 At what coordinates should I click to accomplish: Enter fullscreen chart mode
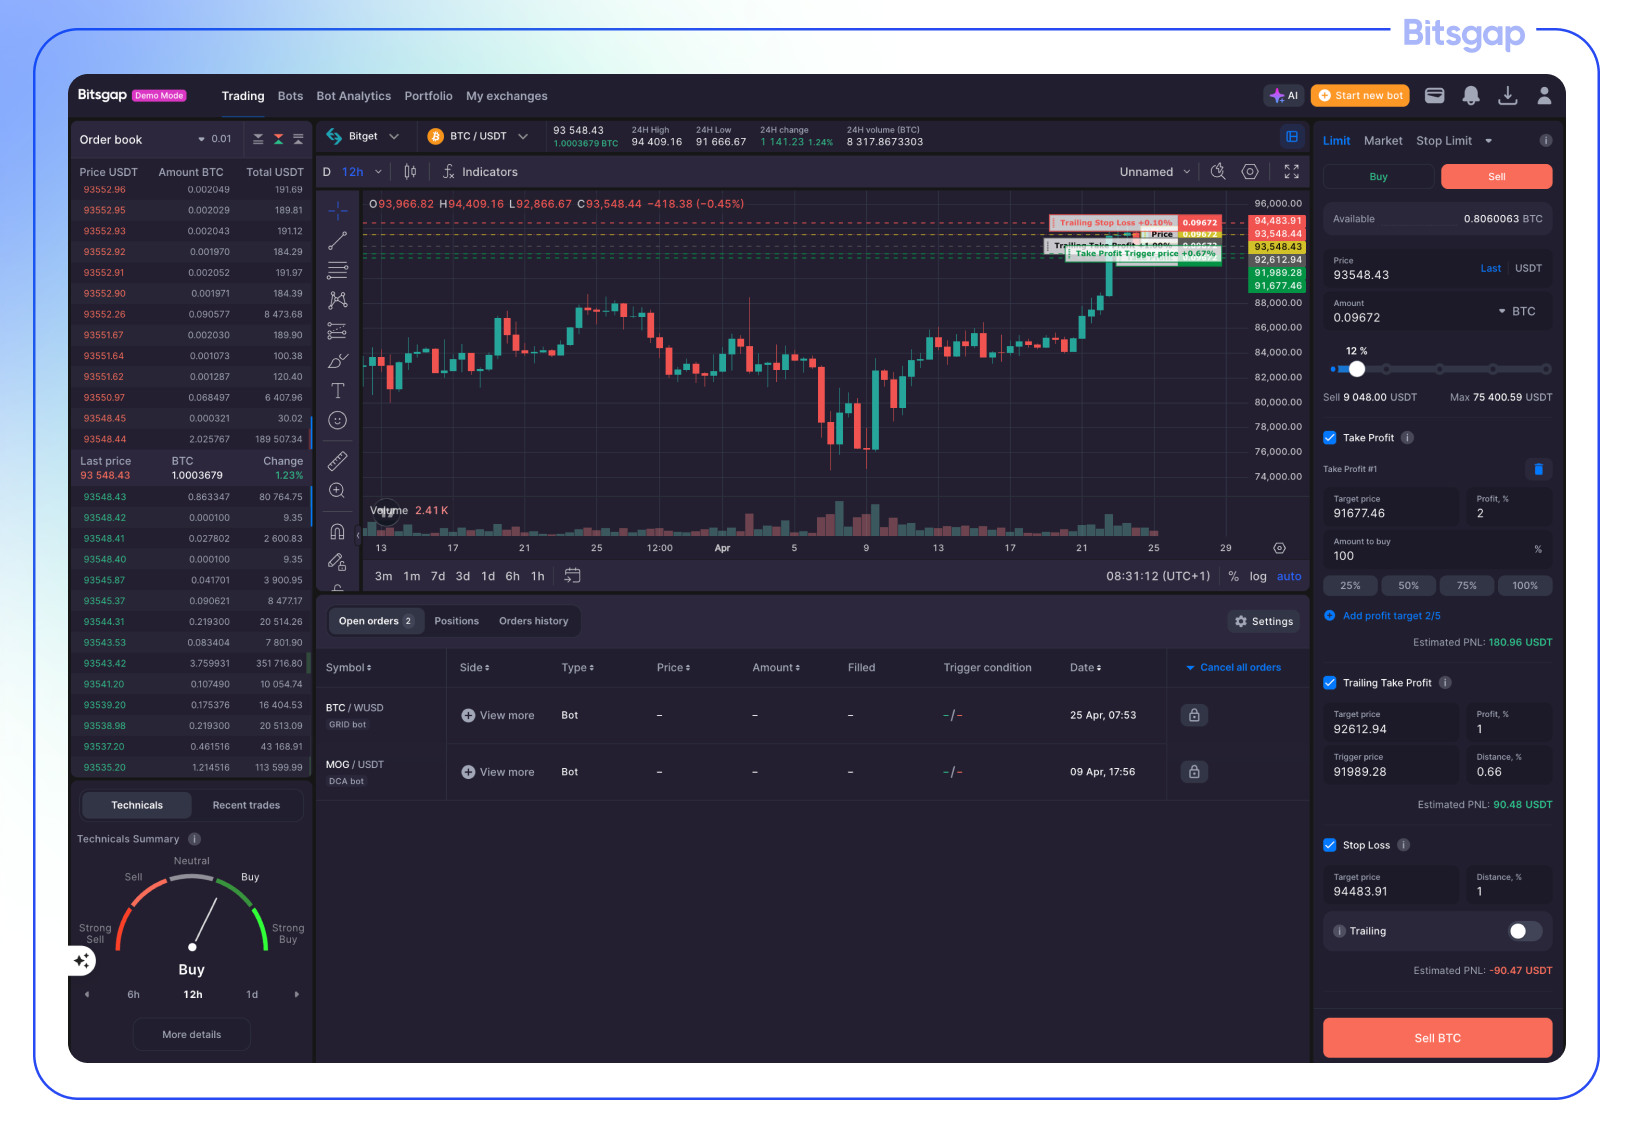pyautogui.click(x=1292, y=172)
